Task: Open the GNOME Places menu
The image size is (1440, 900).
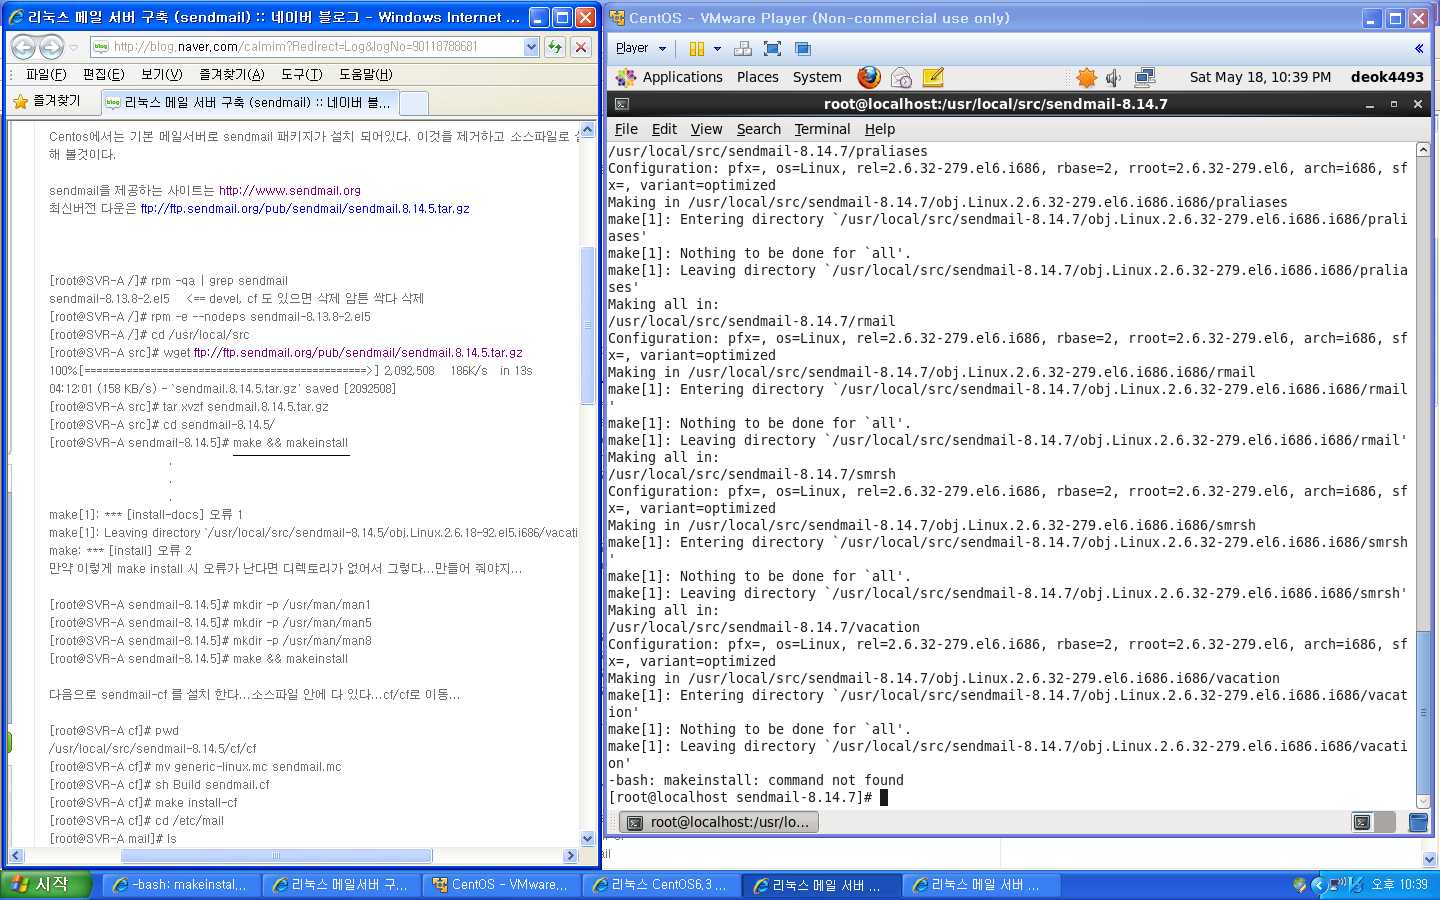Action: click(758, 77)
